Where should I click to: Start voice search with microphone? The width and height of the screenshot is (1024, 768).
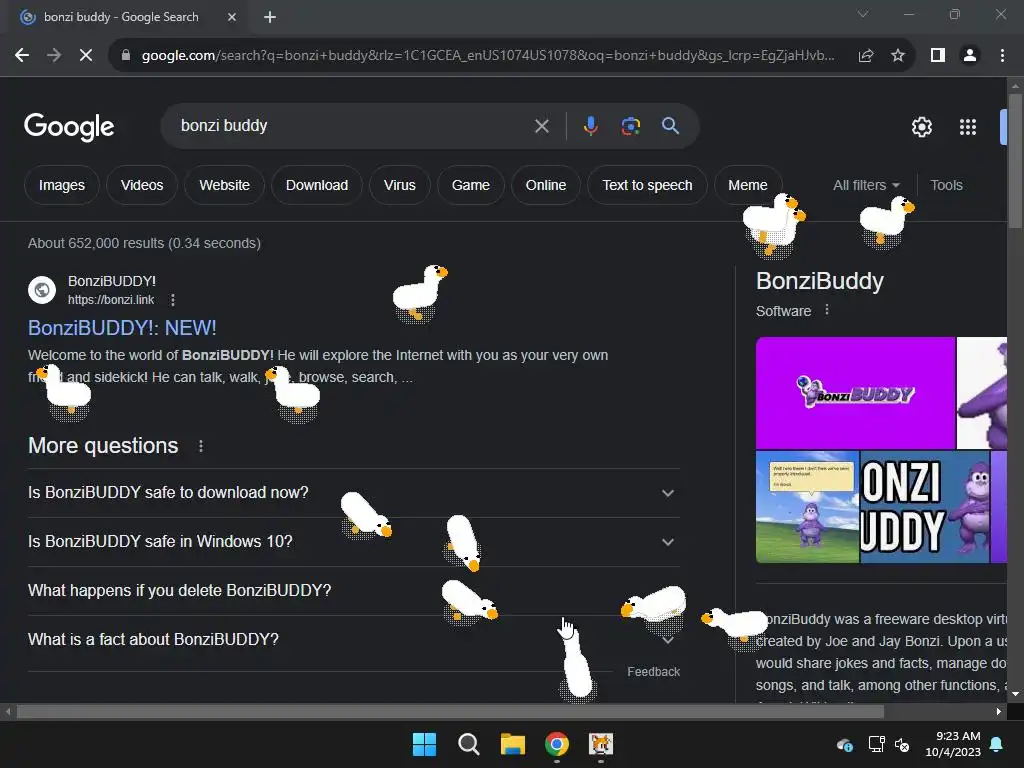point(590,125)
